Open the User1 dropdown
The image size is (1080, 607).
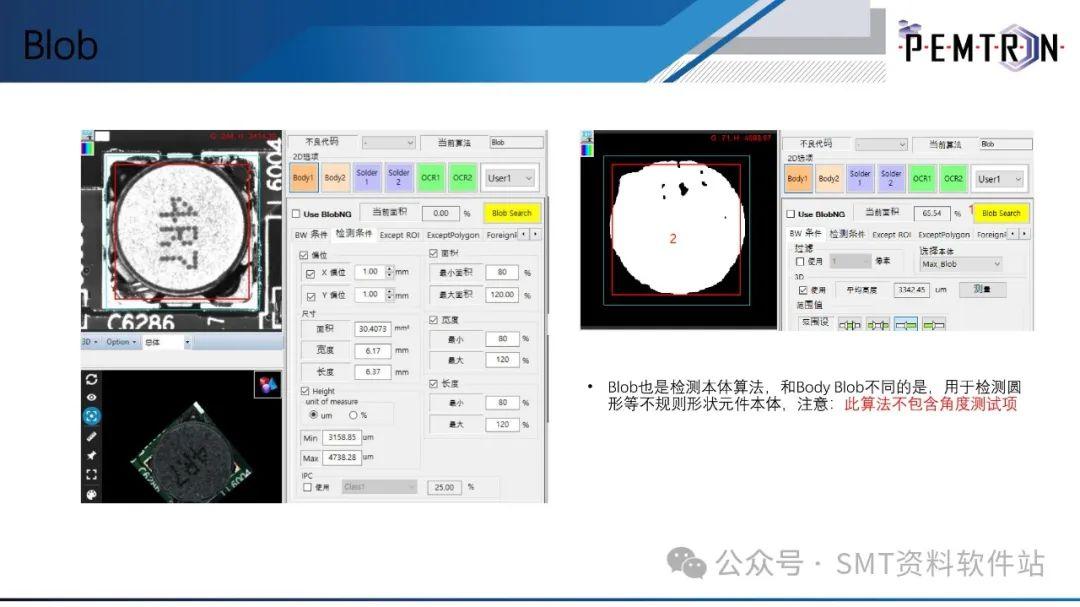point(510,178)
